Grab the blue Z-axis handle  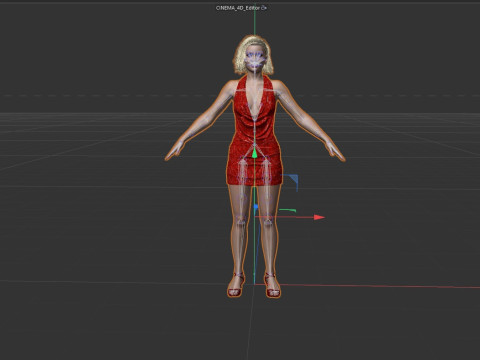[x=256, y=207]
